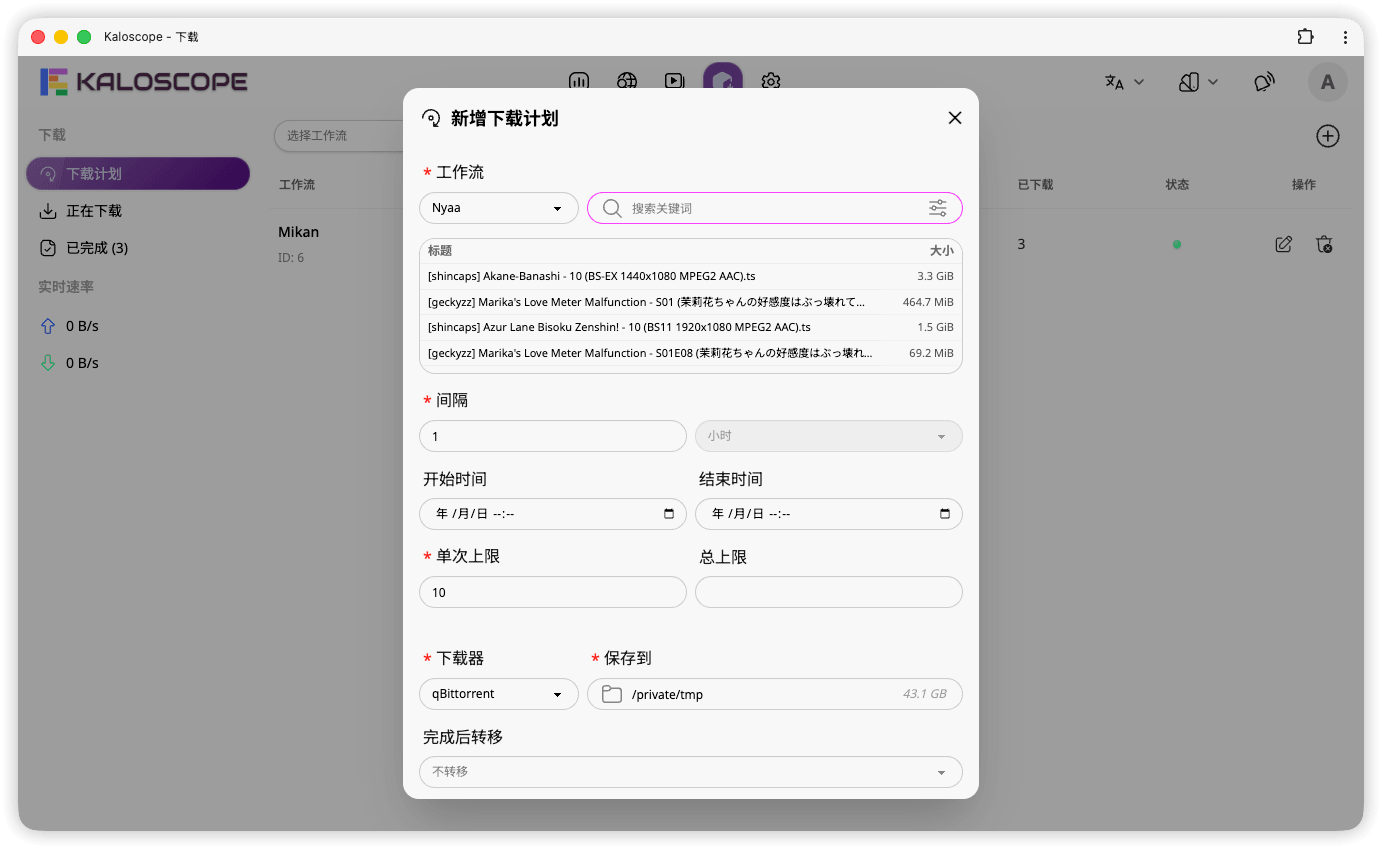Open the language translation dropdown

pyautogui.click(x=1124, y=82)
